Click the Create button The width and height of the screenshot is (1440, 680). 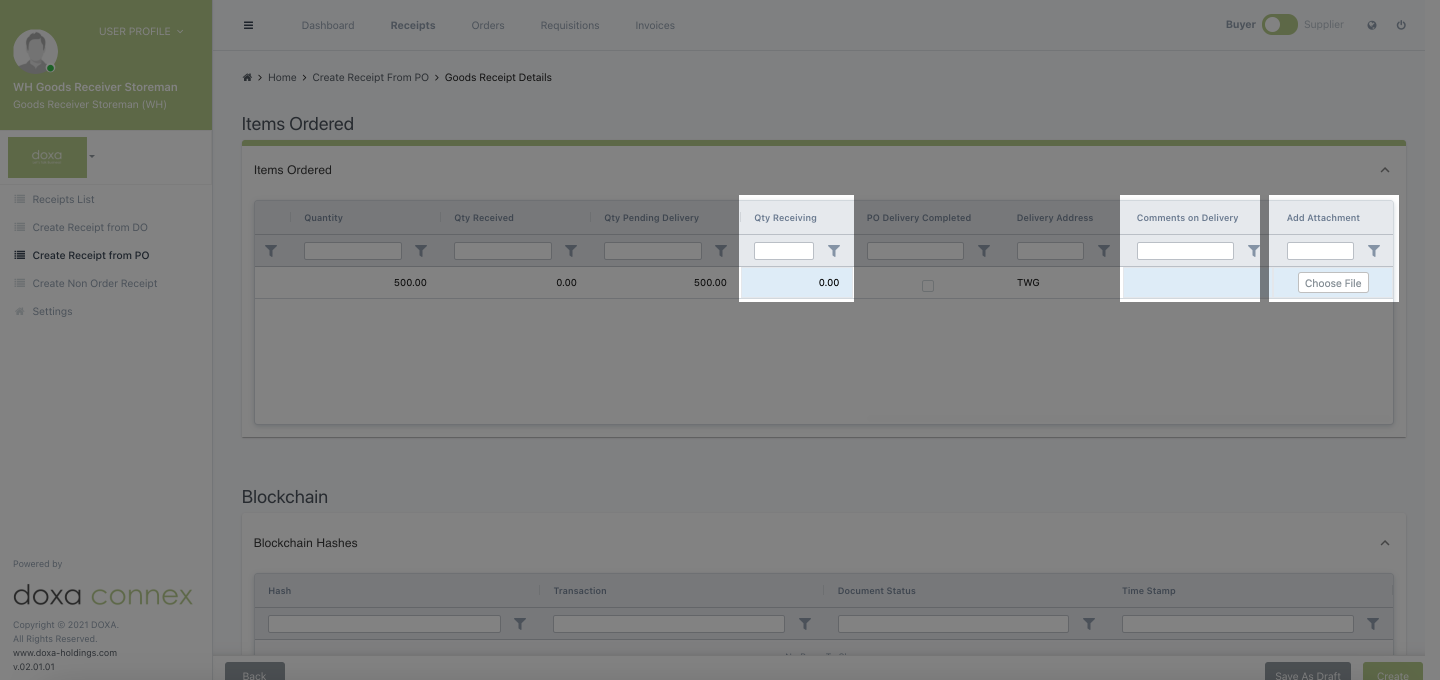click(x=1393, y=672)
